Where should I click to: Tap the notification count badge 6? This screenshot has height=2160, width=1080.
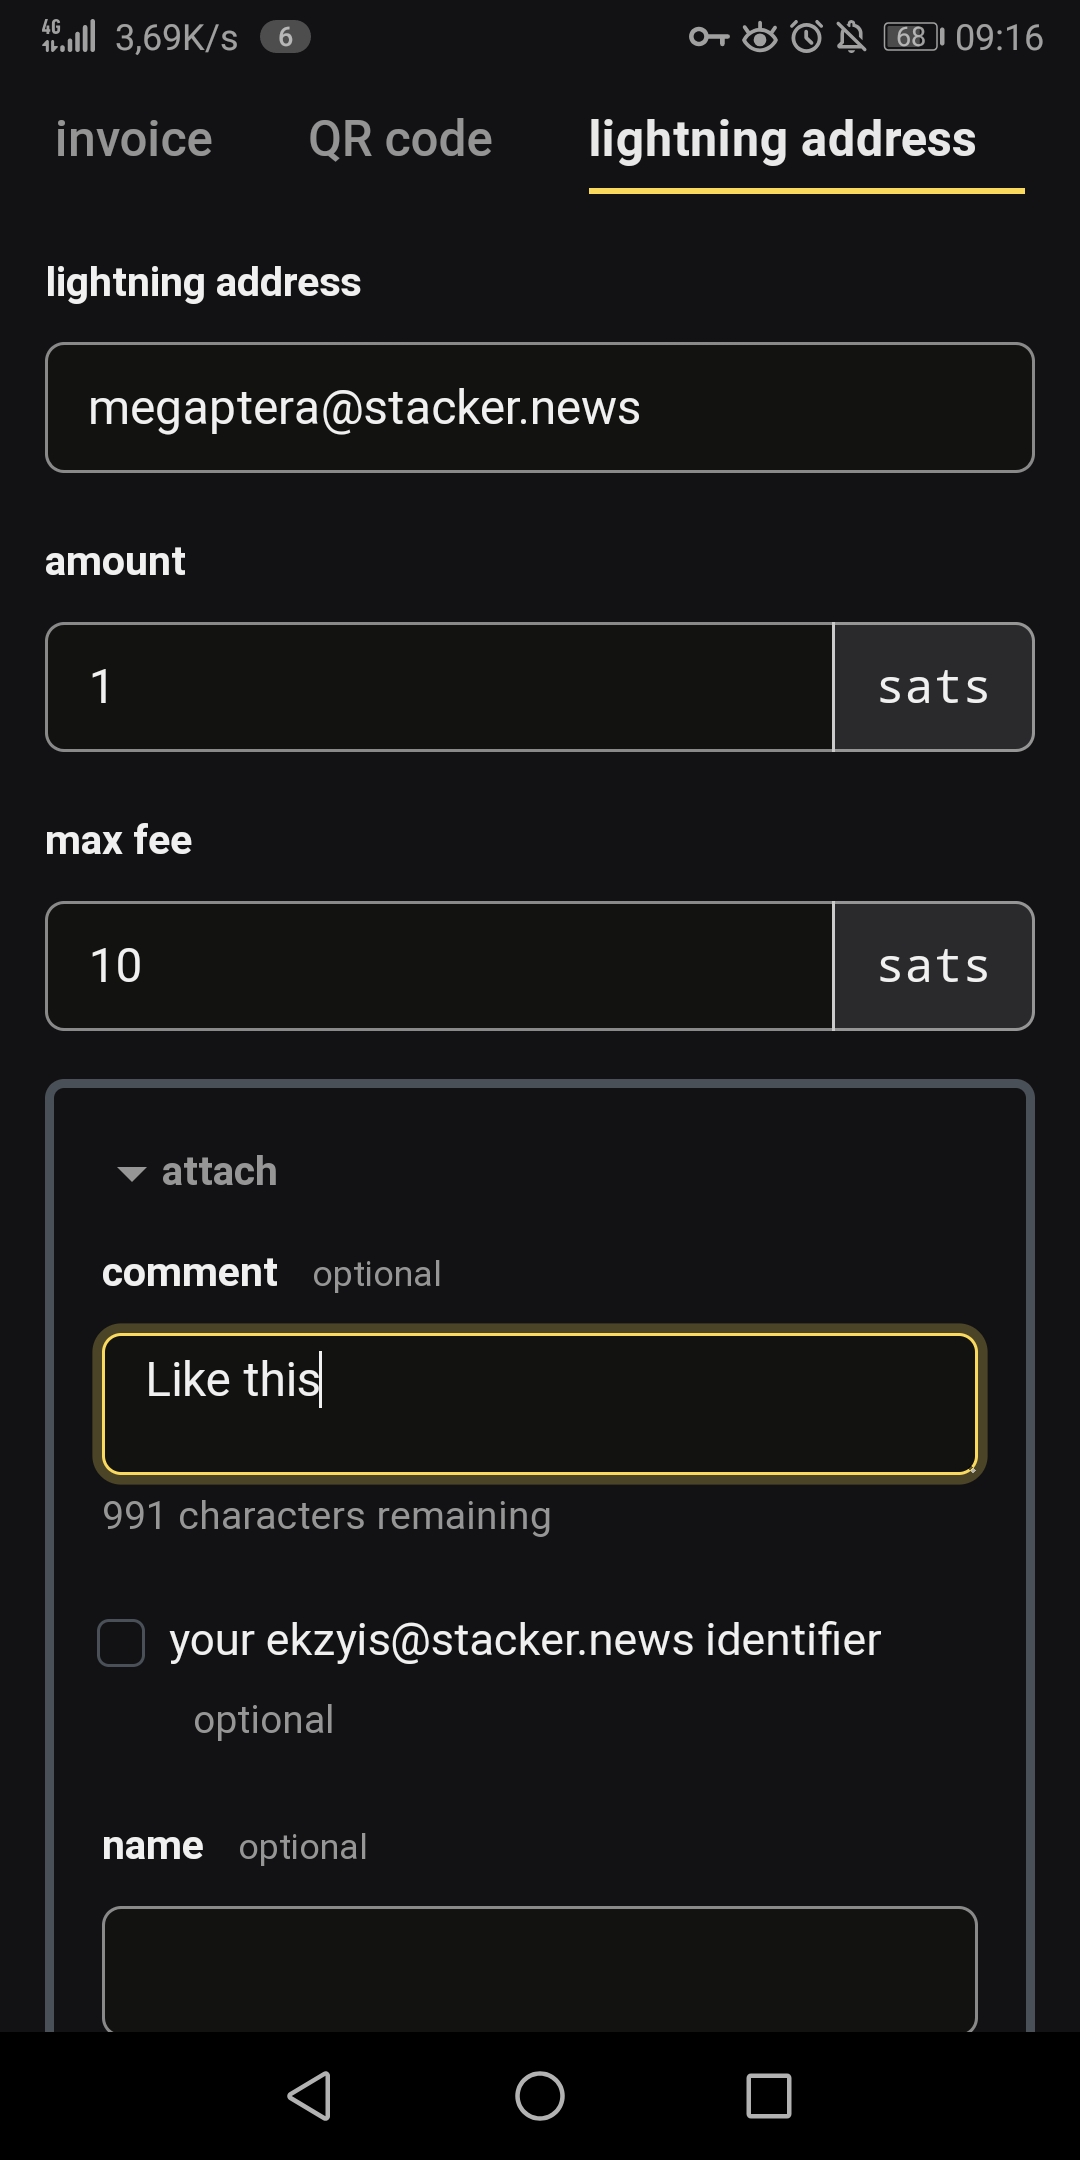click(x=285, y=38)
